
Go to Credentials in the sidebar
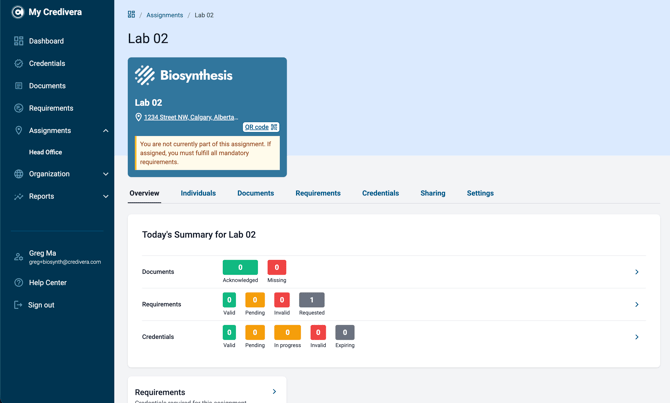click(47, 63)
